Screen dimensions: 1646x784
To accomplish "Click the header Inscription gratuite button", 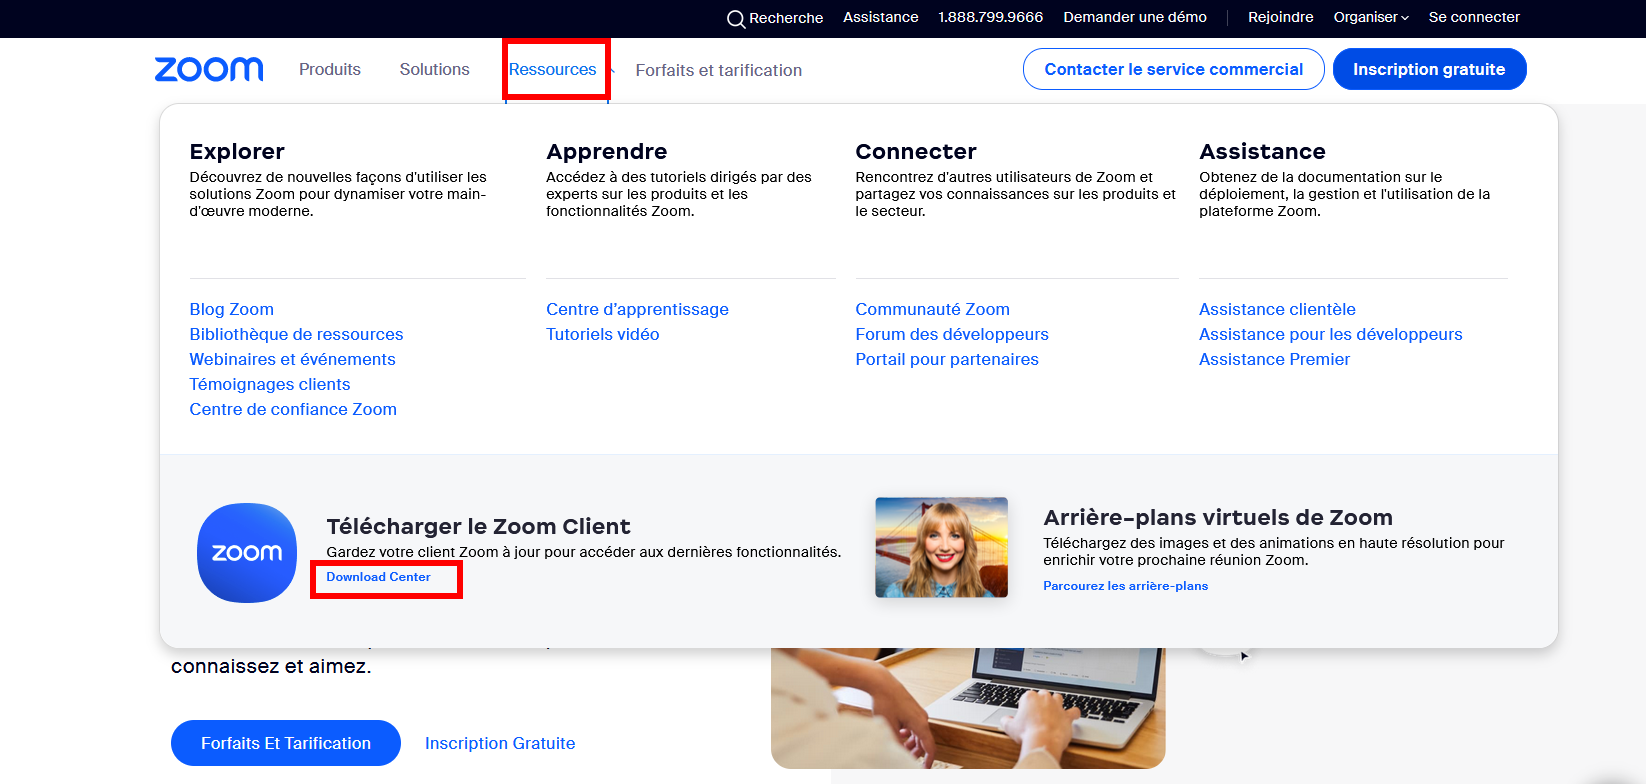I will [x=1429, y=69].
